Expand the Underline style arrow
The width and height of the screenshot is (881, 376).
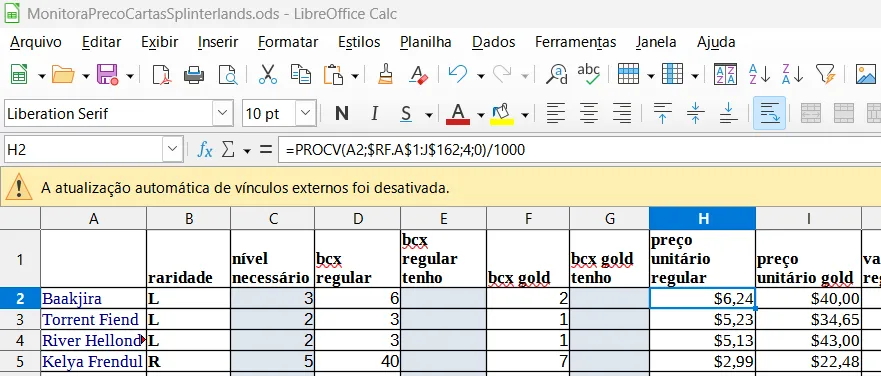tap(429, 115)
